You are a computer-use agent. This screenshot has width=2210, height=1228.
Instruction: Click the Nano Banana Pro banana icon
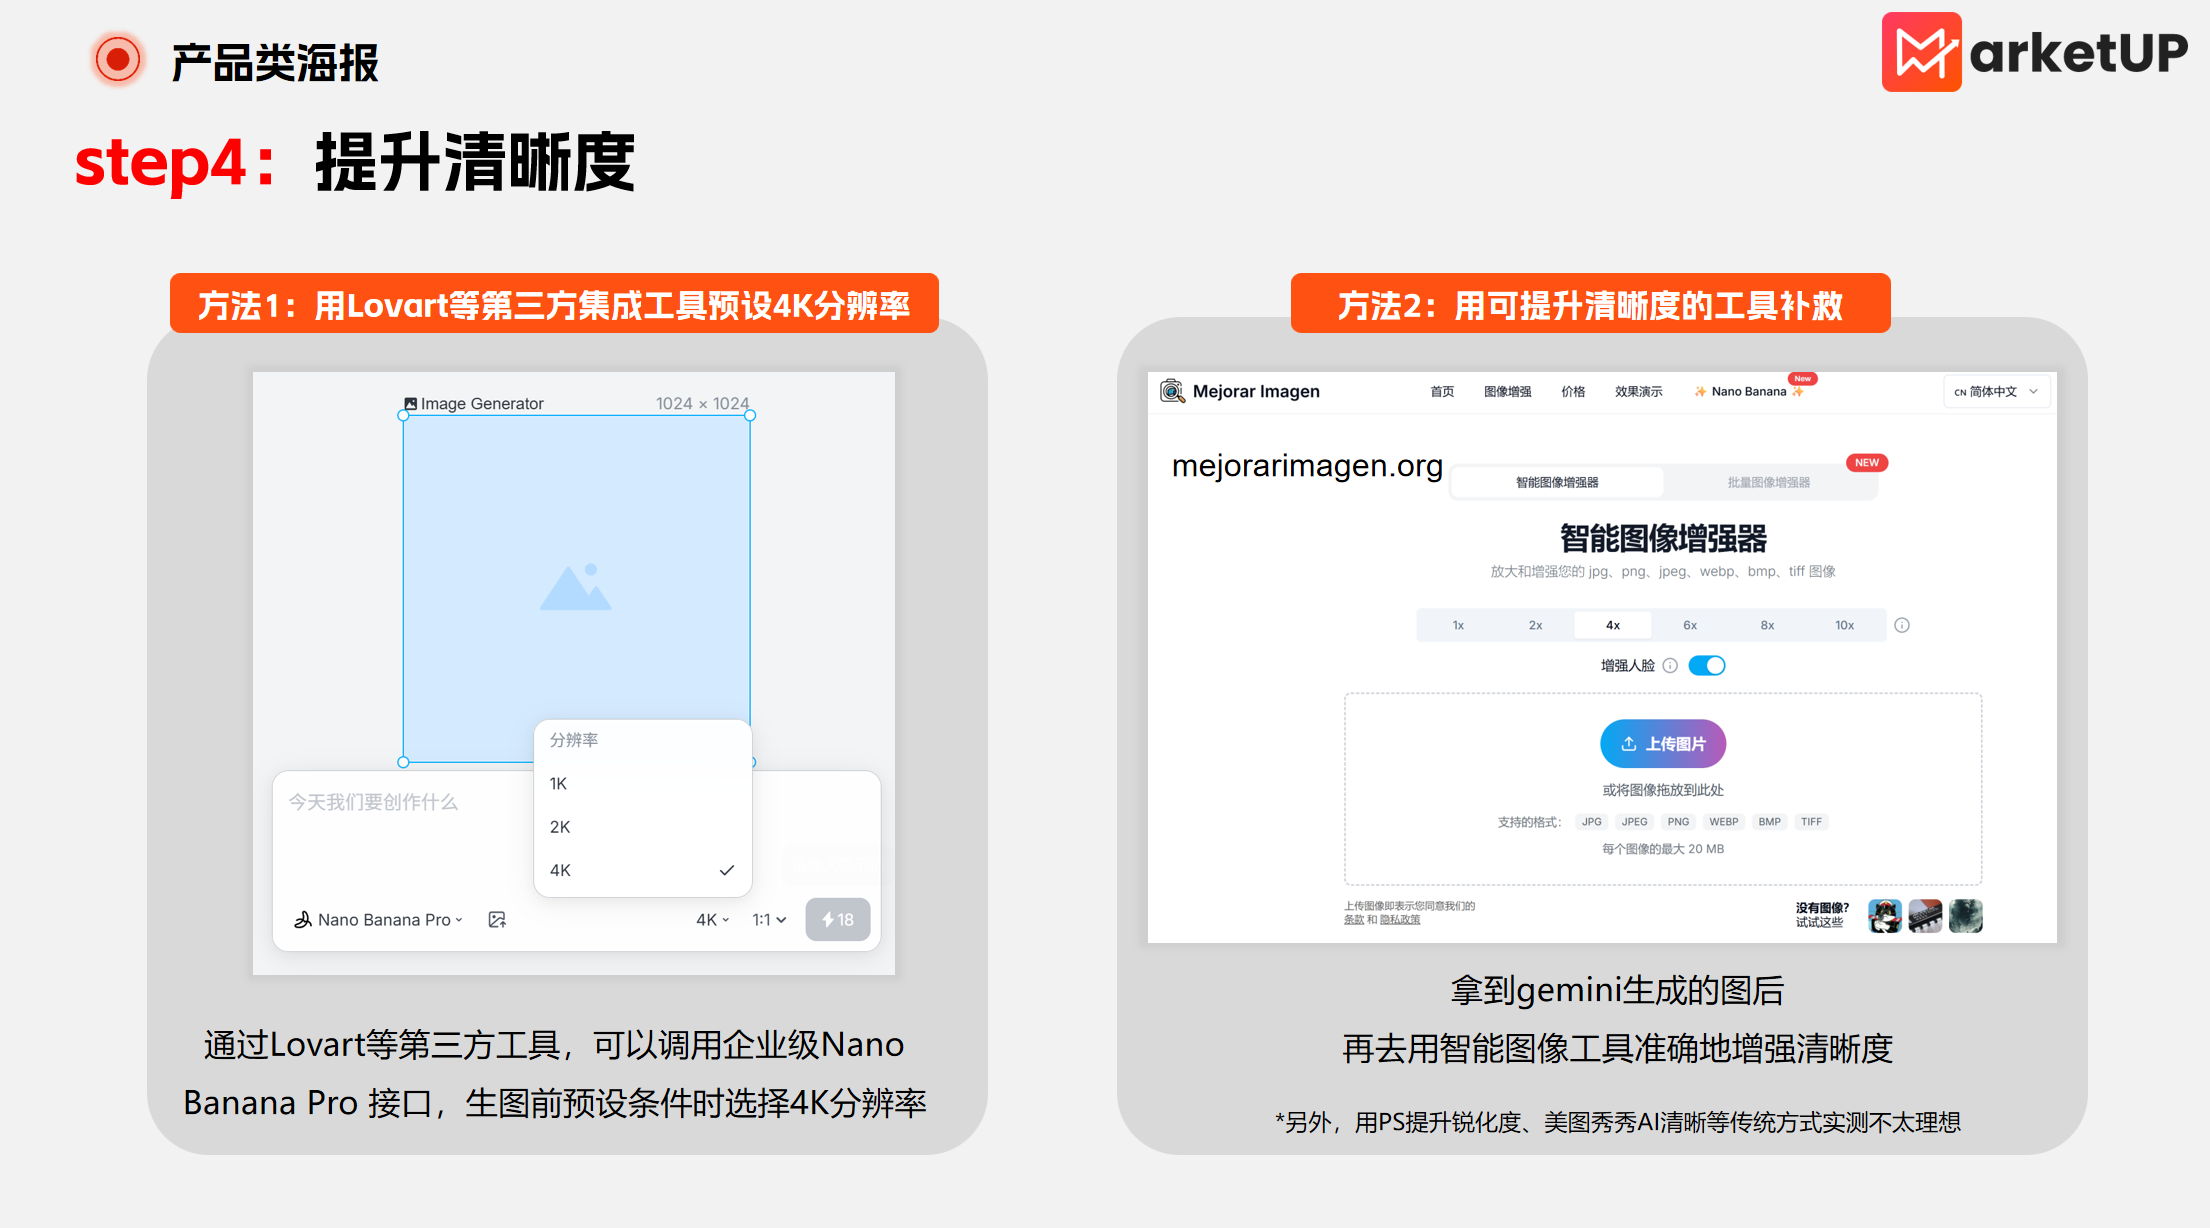tap(305, 919)
